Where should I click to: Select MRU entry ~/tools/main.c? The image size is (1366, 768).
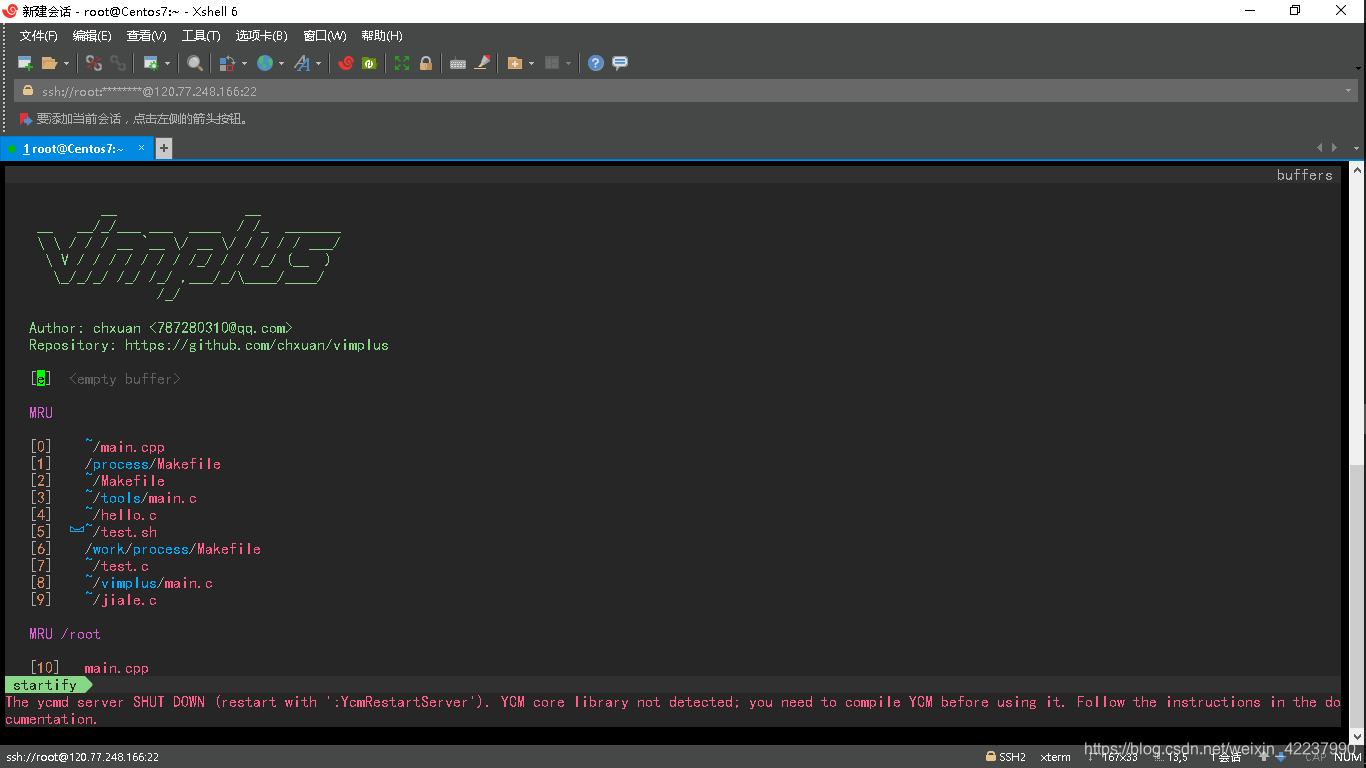pos(141,498)
